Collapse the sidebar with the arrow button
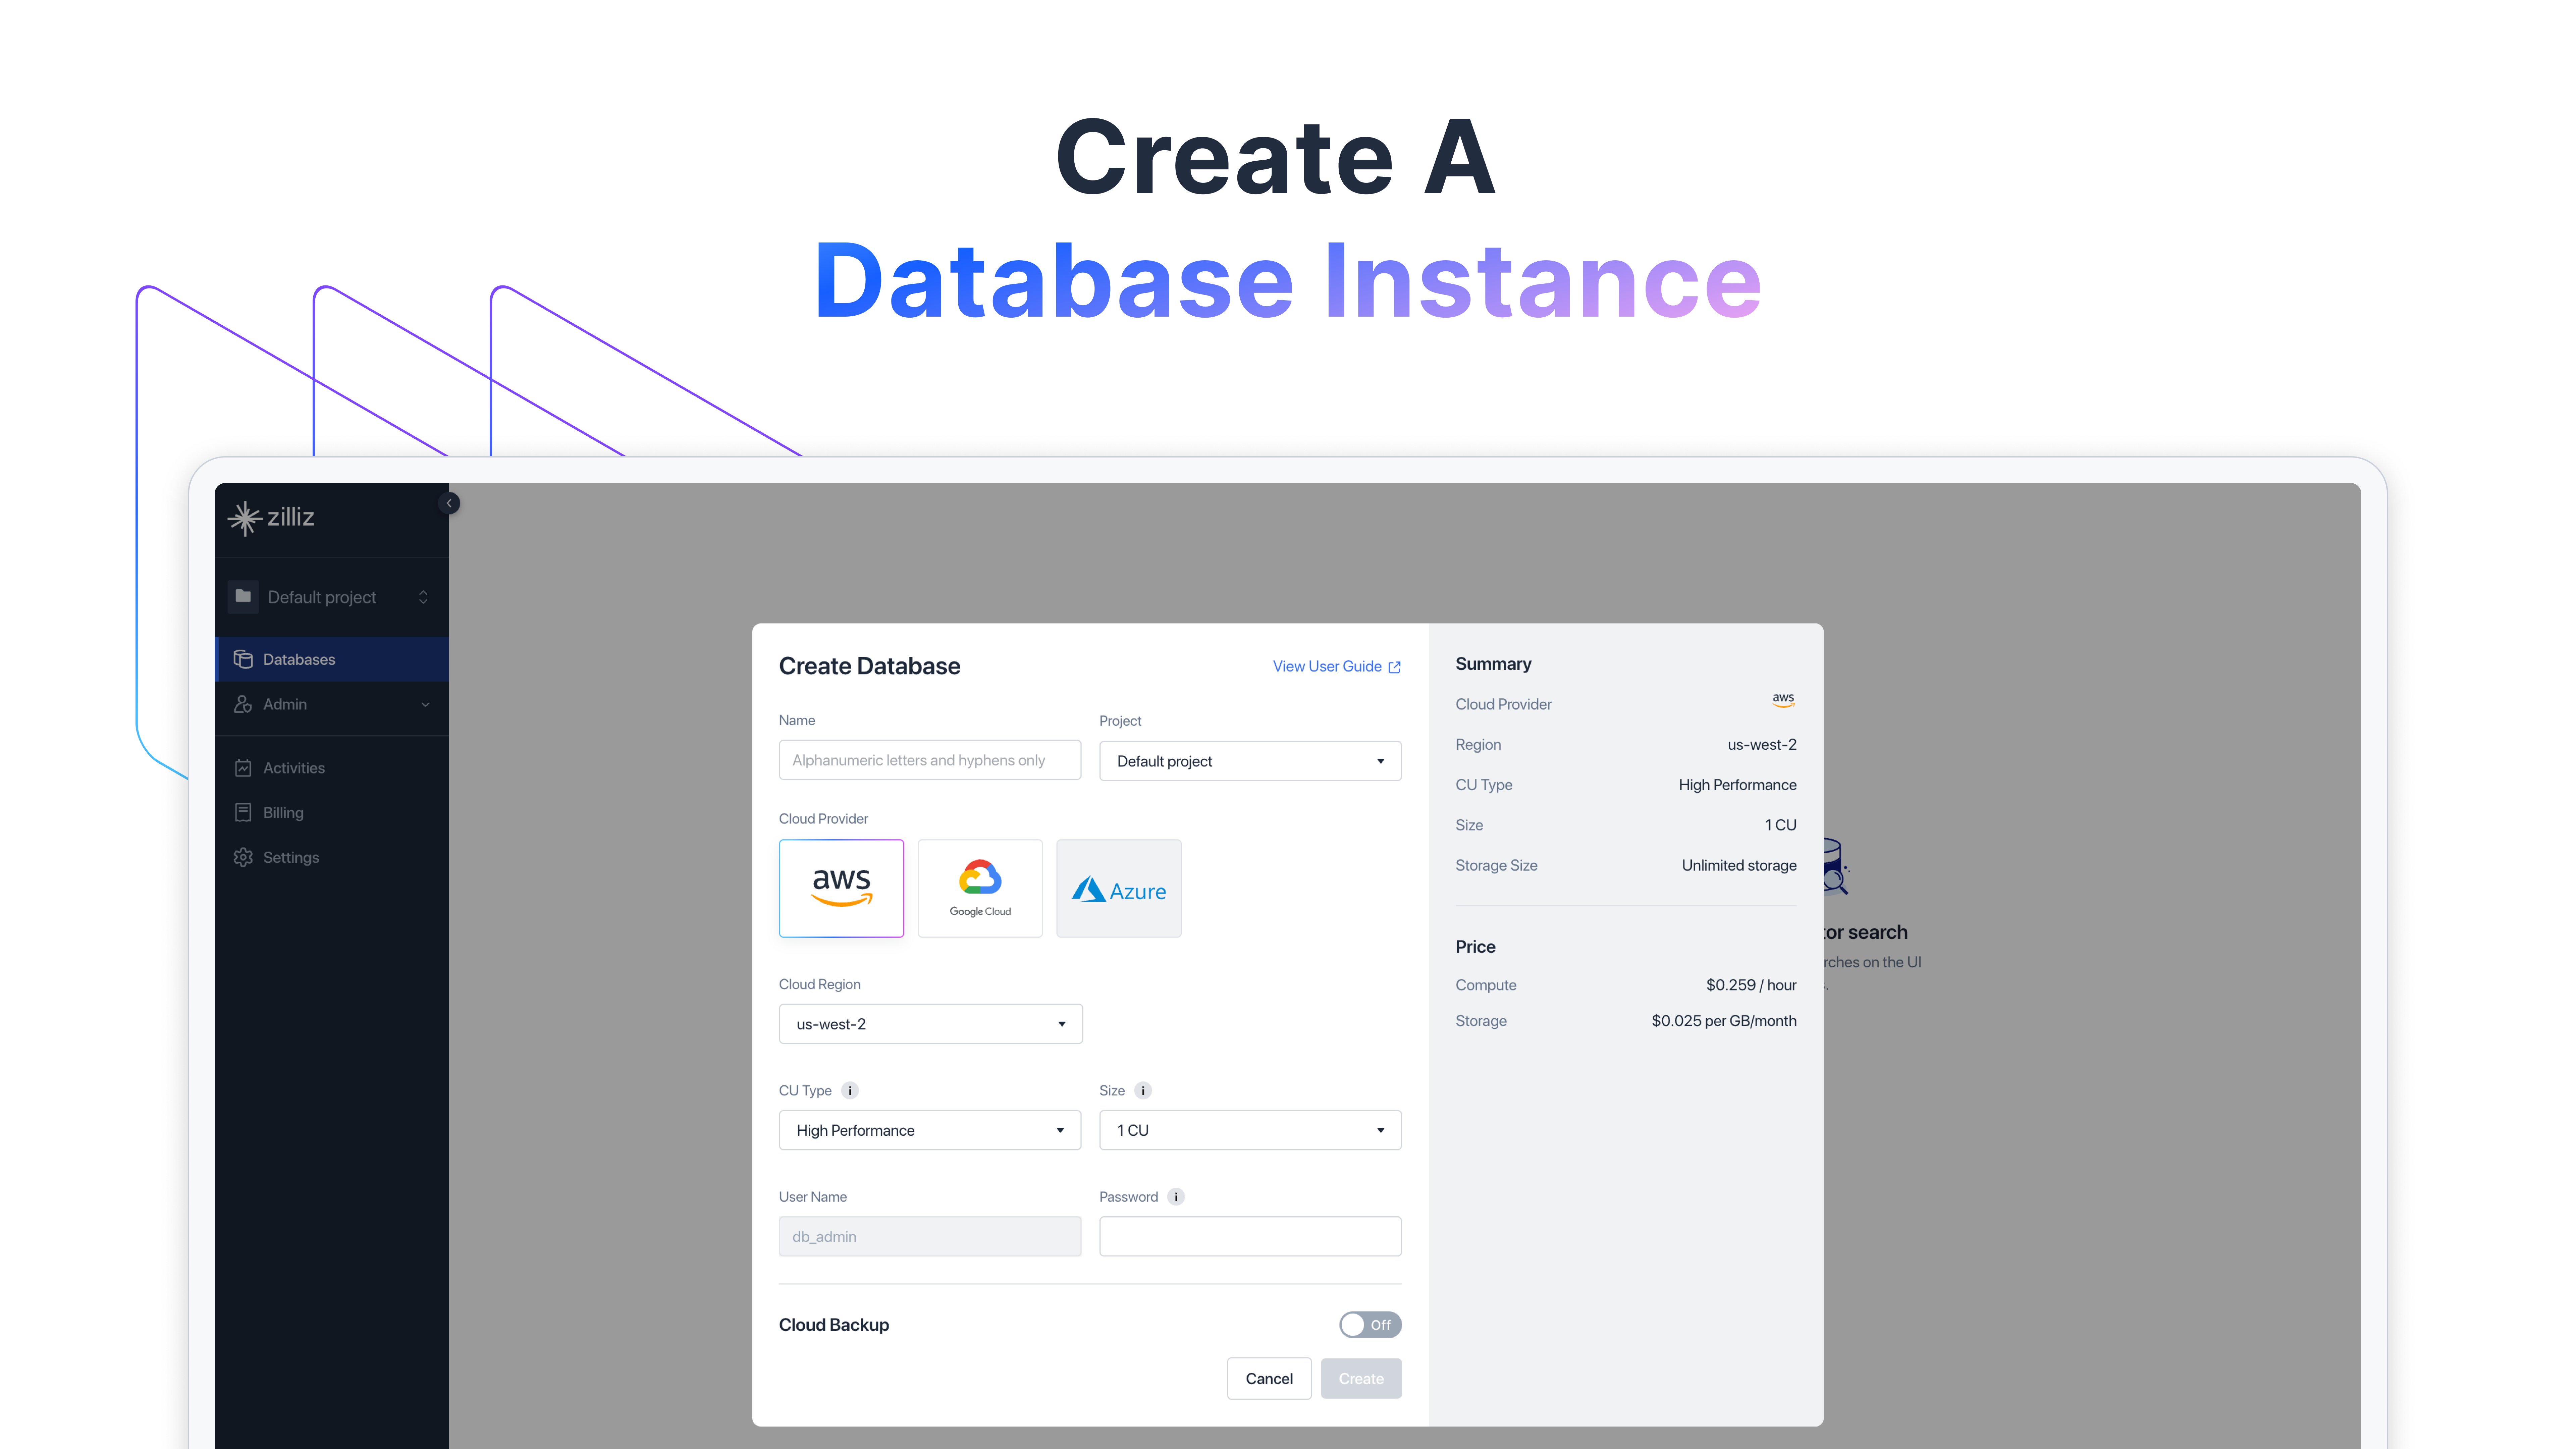2576x1449 pixels. point(449,503)
